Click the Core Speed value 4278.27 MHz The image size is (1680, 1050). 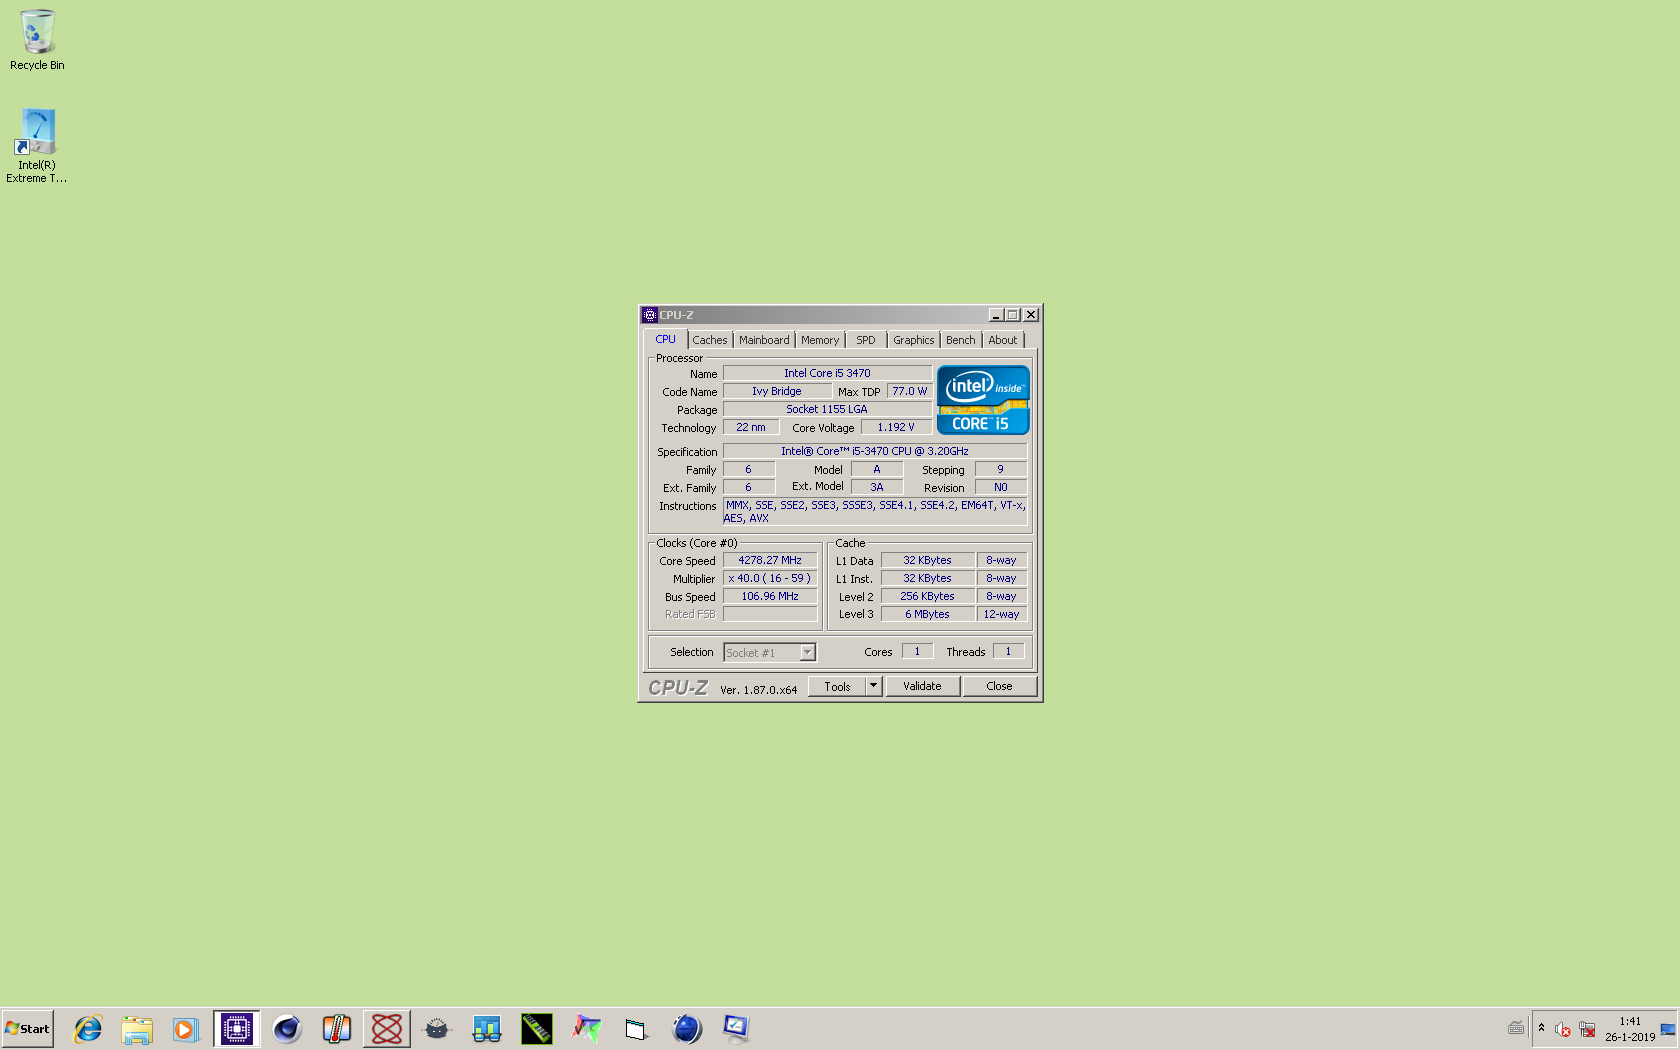(770, 560)
